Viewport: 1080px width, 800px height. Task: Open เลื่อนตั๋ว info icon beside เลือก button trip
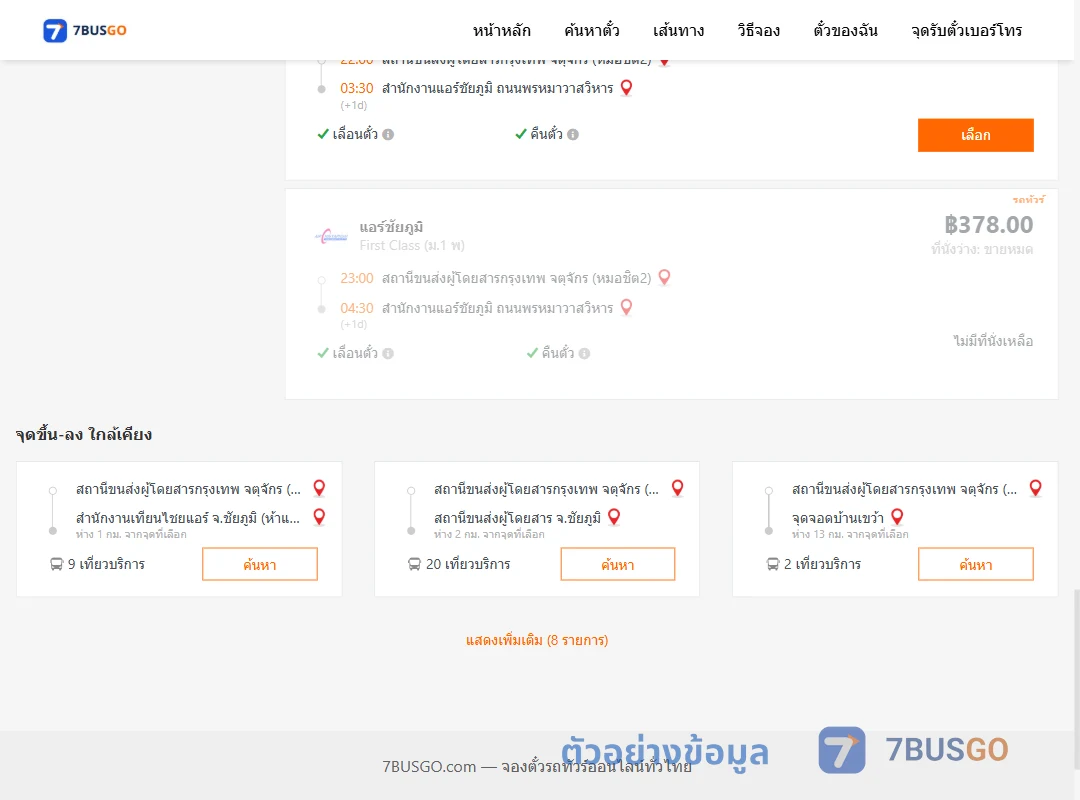coord(388,134)
